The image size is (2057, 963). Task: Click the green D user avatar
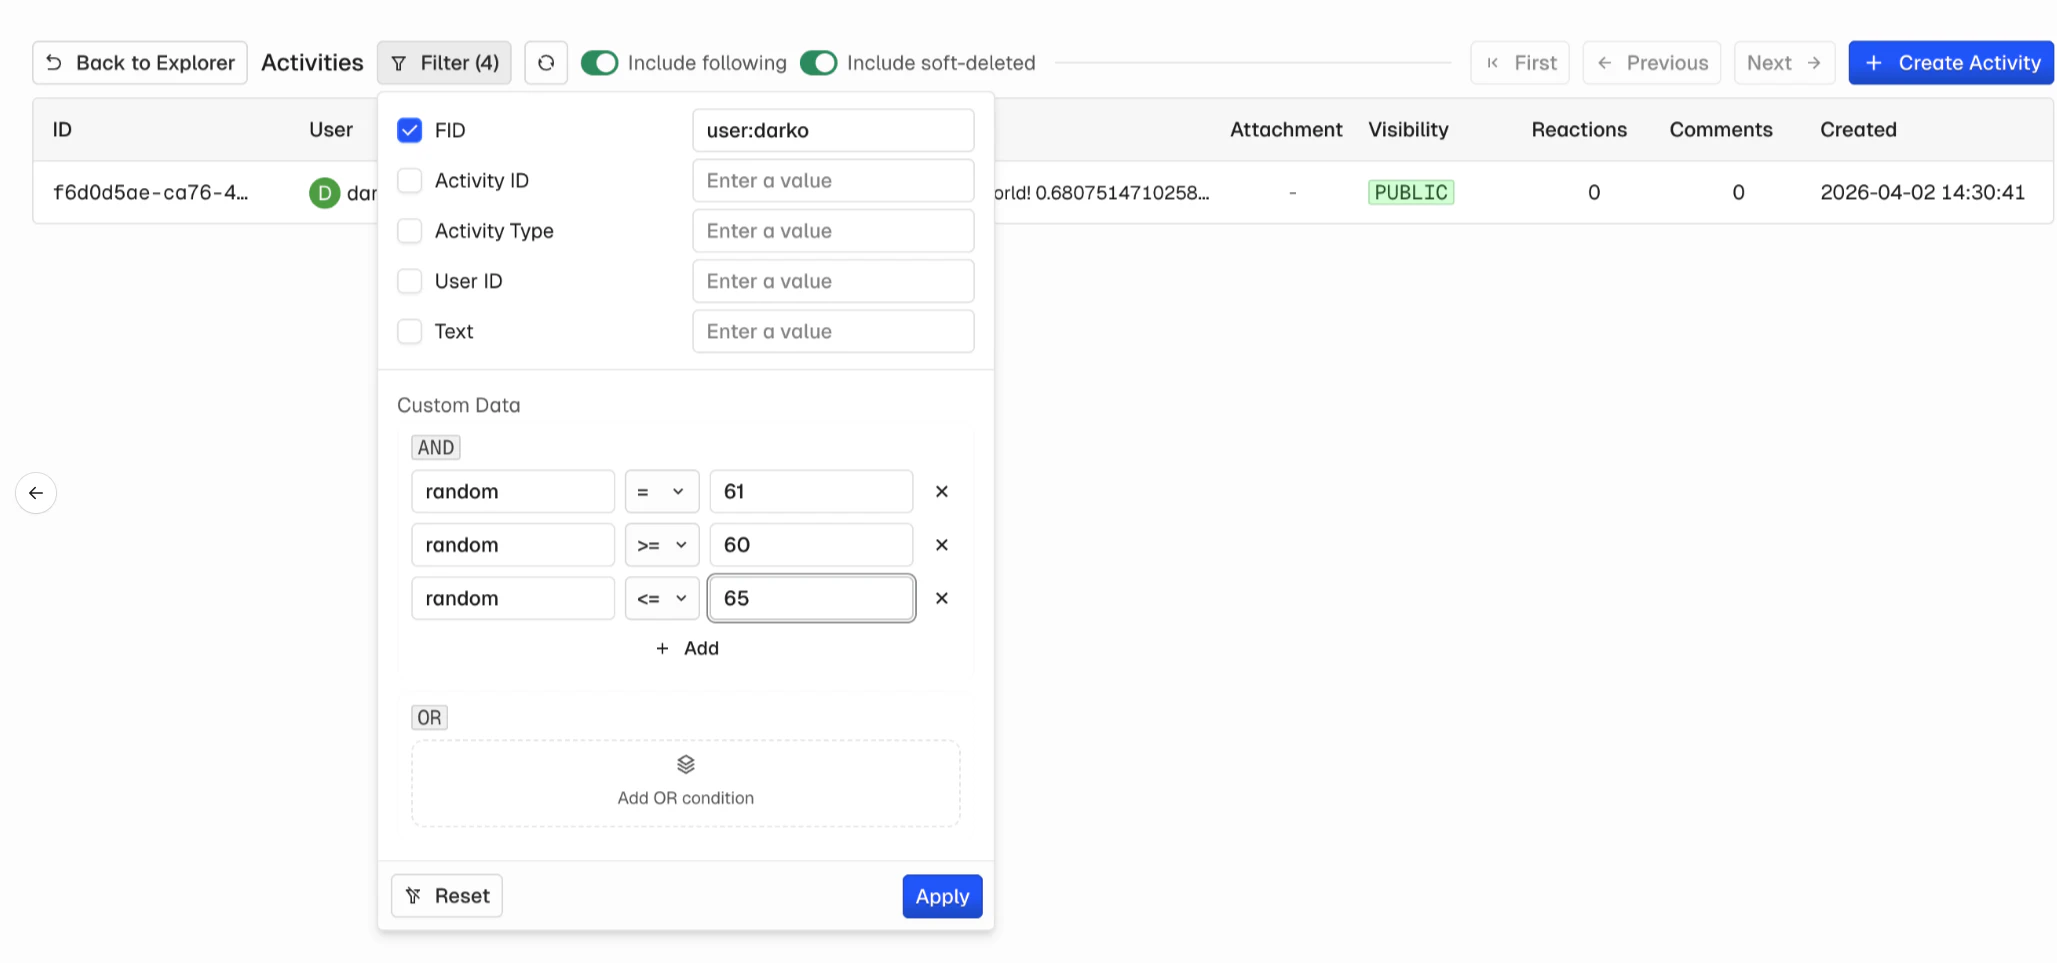pos(324,193)
